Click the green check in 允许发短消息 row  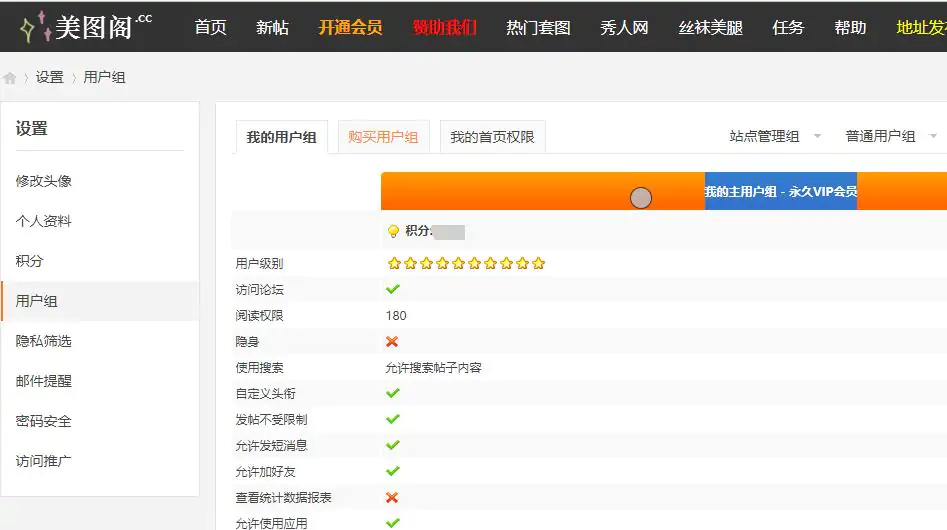click(x=393, y=445)
